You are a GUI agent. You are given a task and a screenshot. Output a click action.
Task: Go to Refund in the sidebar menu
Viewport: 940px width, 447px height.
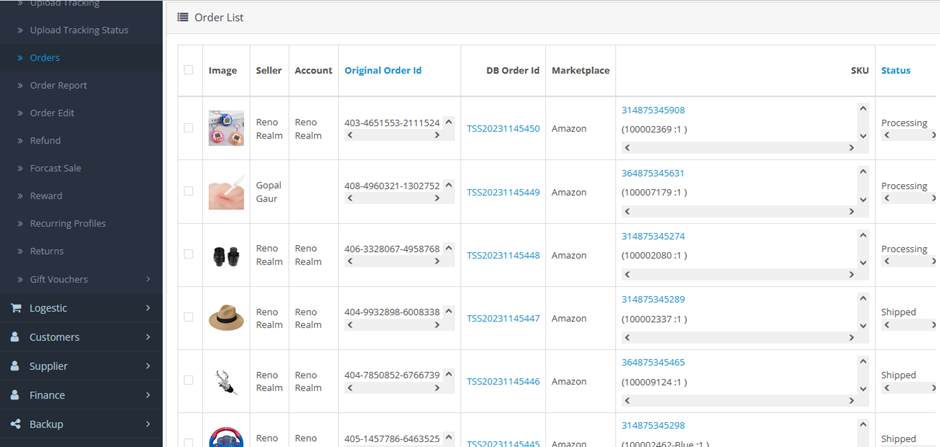(45, 140)
